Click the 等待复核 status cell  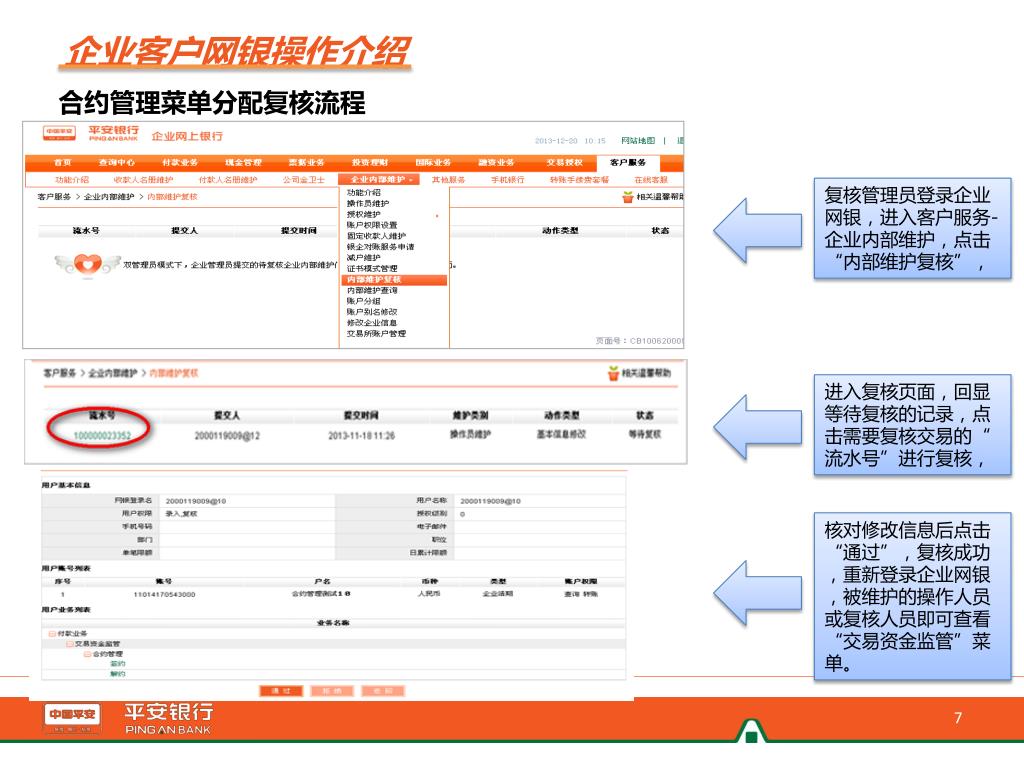tap(645, 434)
